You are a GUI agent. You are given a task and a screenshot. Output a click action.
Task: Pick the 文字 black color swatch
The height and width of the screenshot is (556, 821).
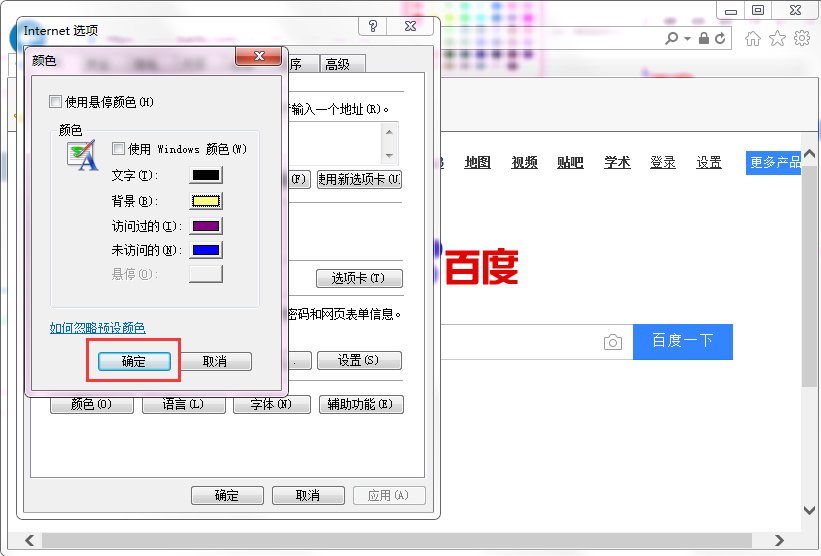click(206, 175)
